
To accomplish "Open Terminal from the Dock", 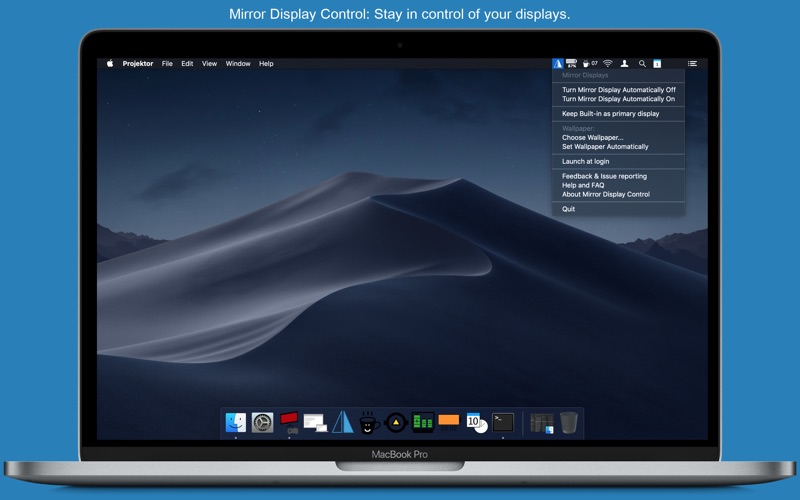I will click(x=503, y=422).
